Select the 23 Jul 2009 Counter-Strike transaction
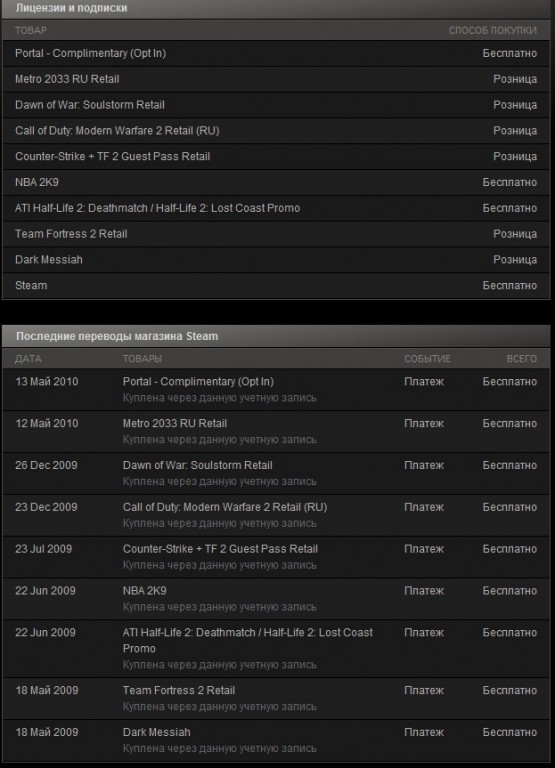Screen dimensions: 555x768 [x=276, y=557]
